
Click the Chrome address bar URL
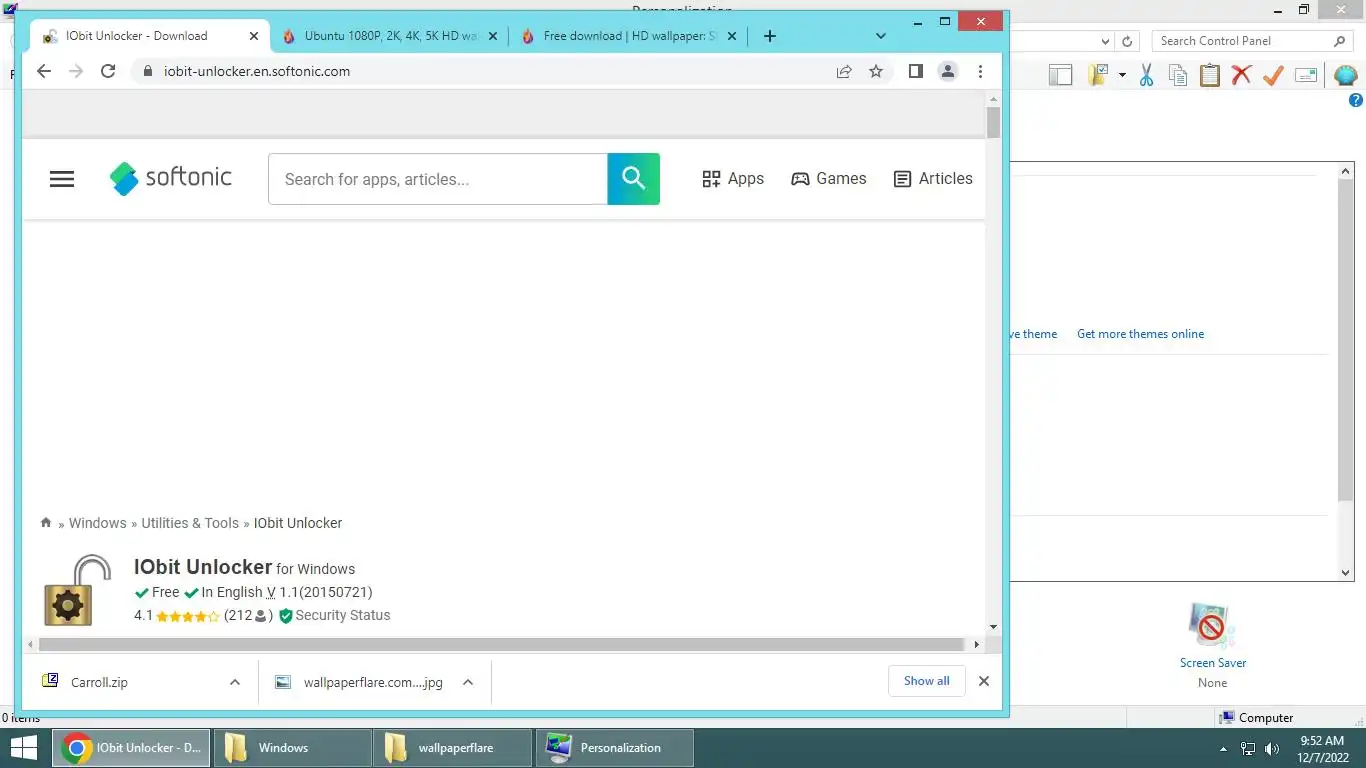(257, 71)
